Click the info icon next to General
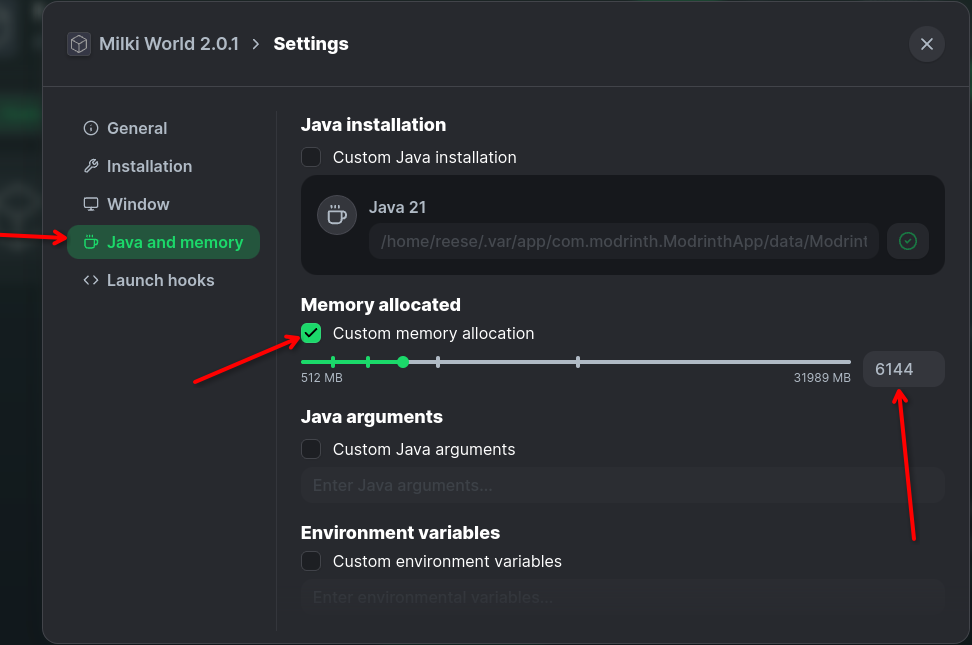 pos(91,128)
